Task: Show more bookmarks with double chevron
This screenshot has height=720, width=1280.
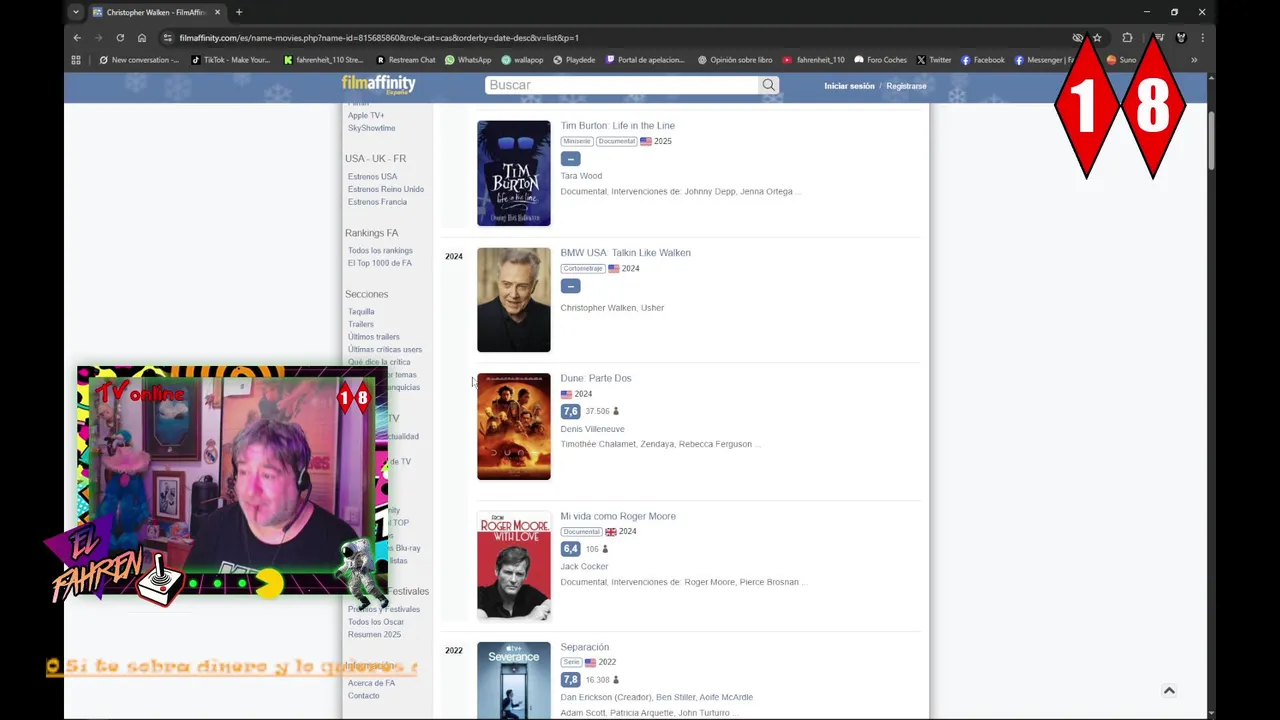Action: (1194, 60)
